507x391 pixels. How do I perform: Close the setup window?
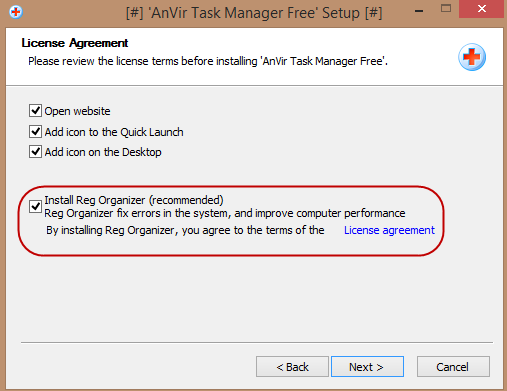pyautogui.click(x=482, y=9)
